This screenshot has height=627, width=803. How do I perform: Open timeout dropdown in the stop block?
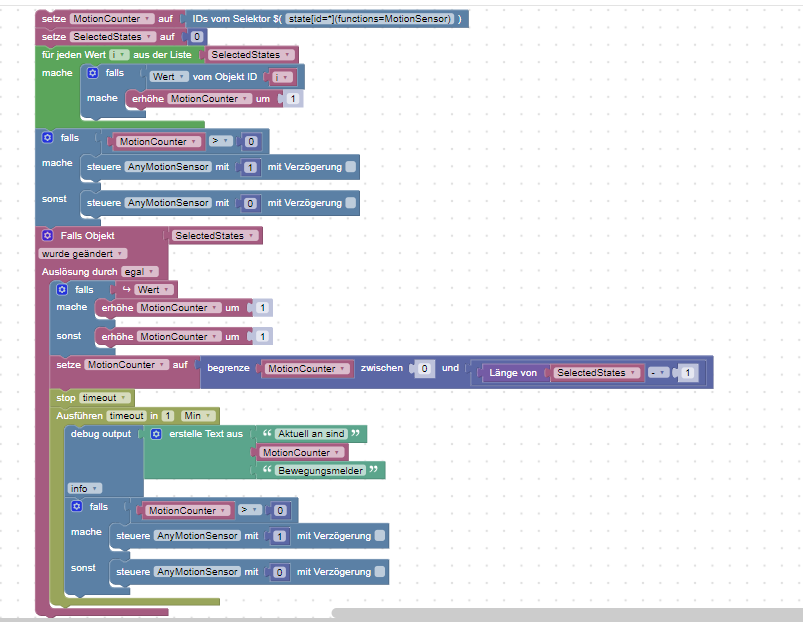(105, 398)
